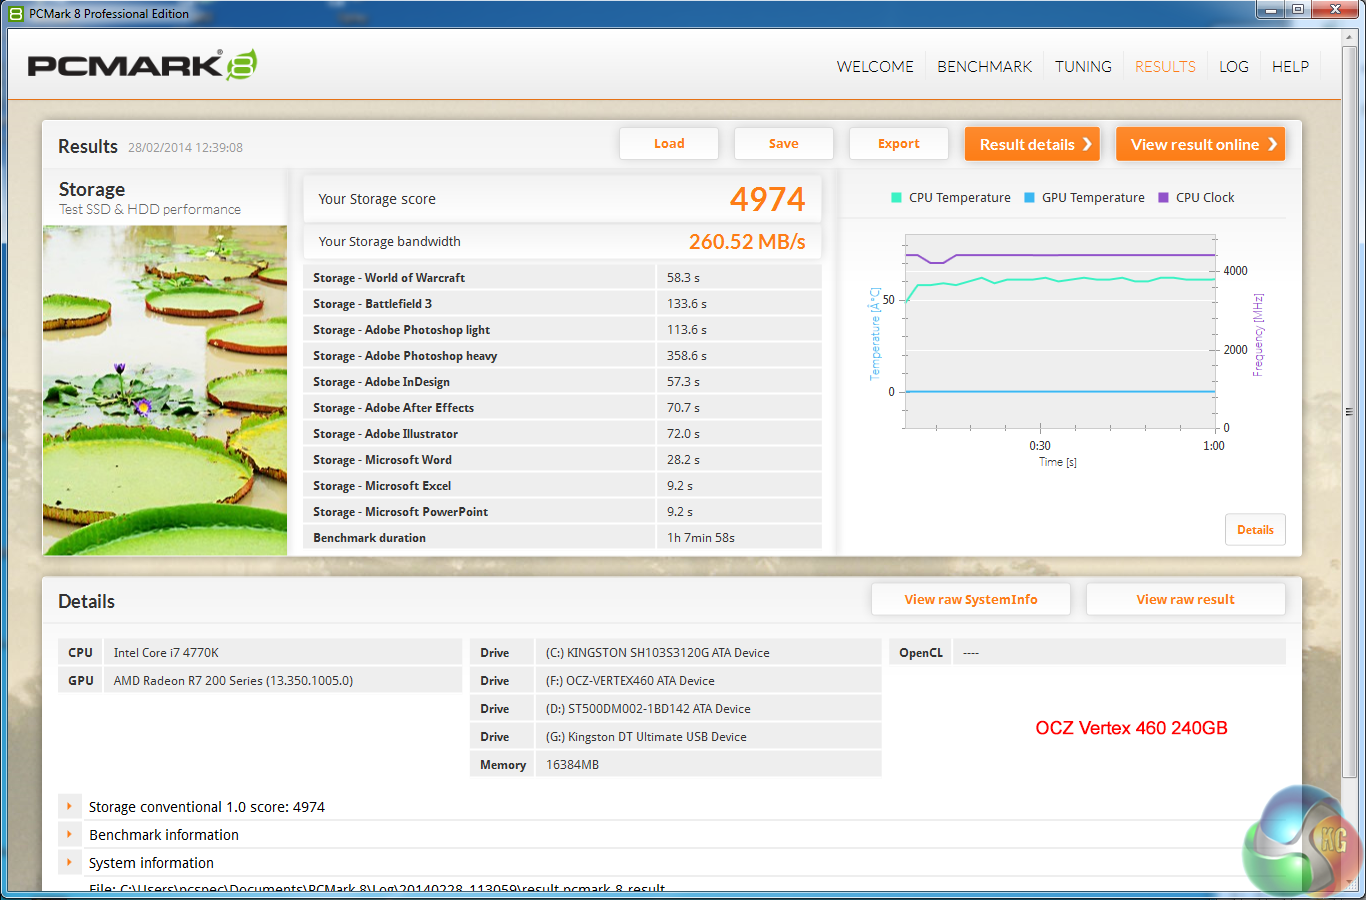Image resolution: width=1366 pixels, height=900 pixels.
Task: Select the Results tab
Action: coord(1165,67)
